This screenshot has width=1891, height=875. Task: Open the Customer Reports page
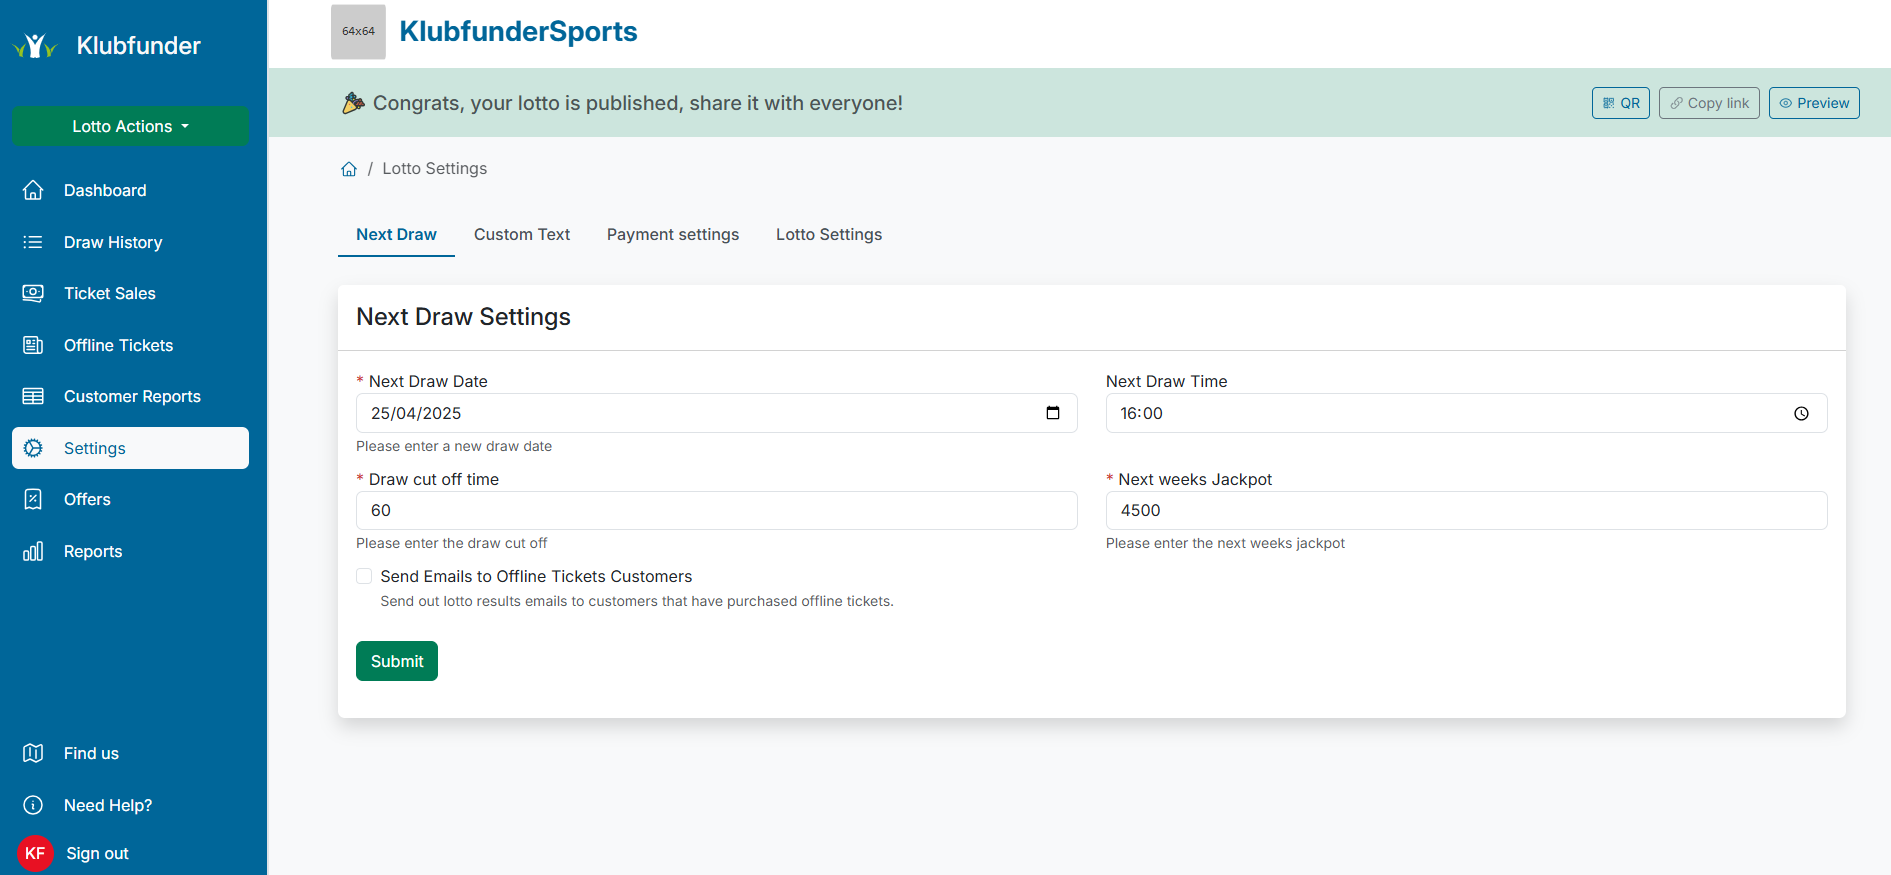pos(132,396)
